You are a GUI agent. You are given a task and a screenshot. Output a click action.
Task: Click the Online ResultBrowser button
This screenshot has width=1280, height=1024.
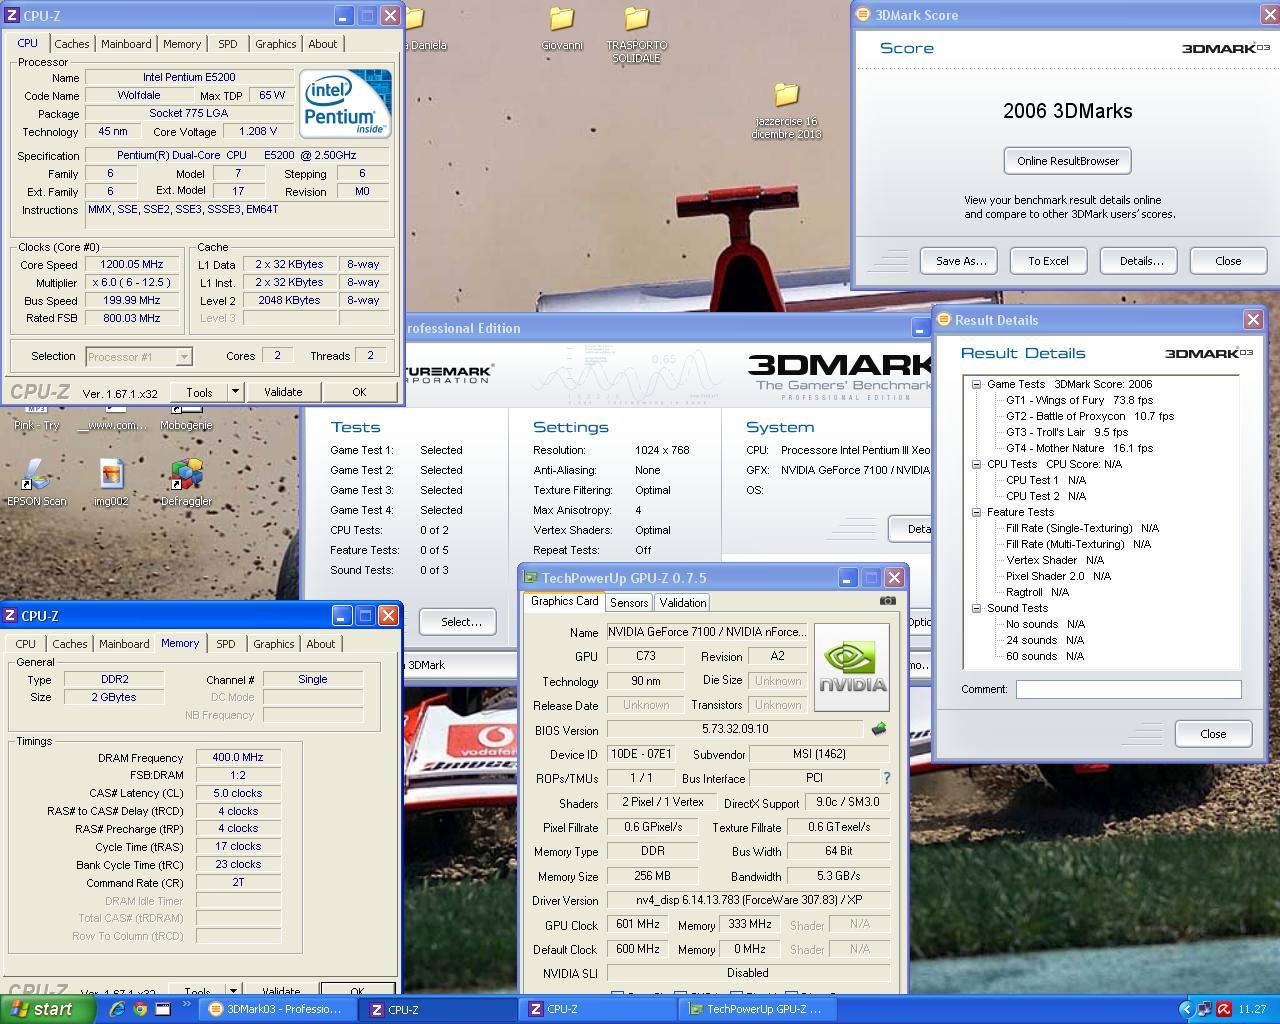(x=1068, y=161)
